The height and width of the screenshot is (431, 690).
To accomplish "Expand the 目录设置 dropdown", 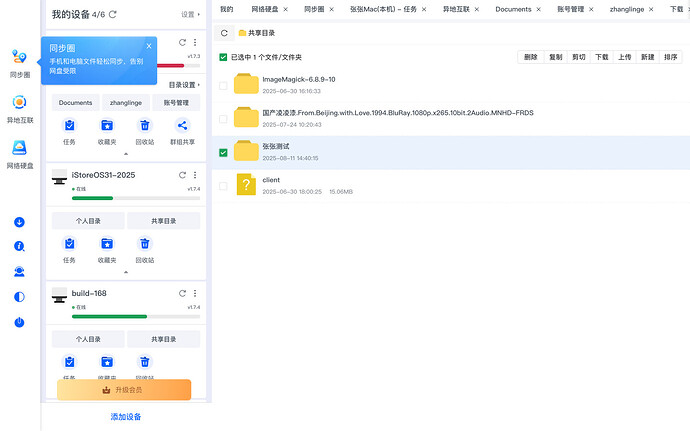I will (183, 85).
